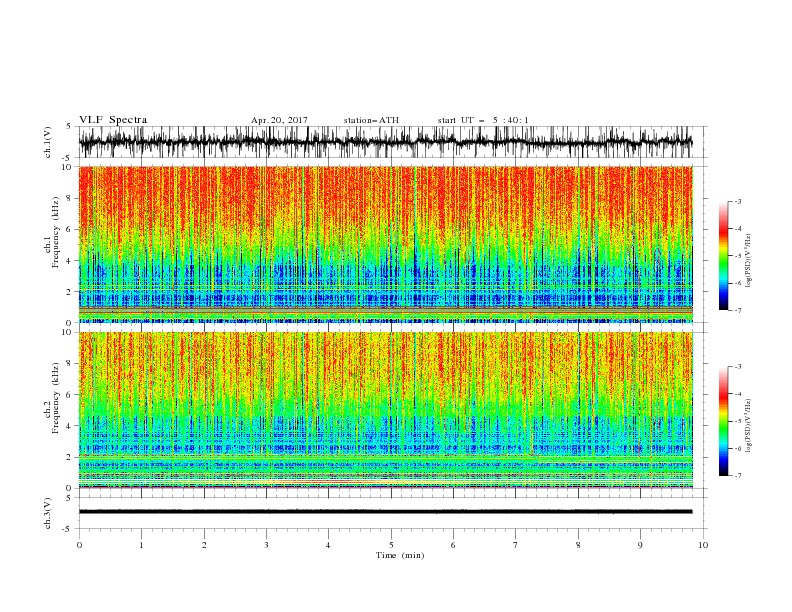Image resolution: width=792 pixels, height=612 pixels.
Task: Click the "4" tick on the time axis
Action: tap(328, 545)
